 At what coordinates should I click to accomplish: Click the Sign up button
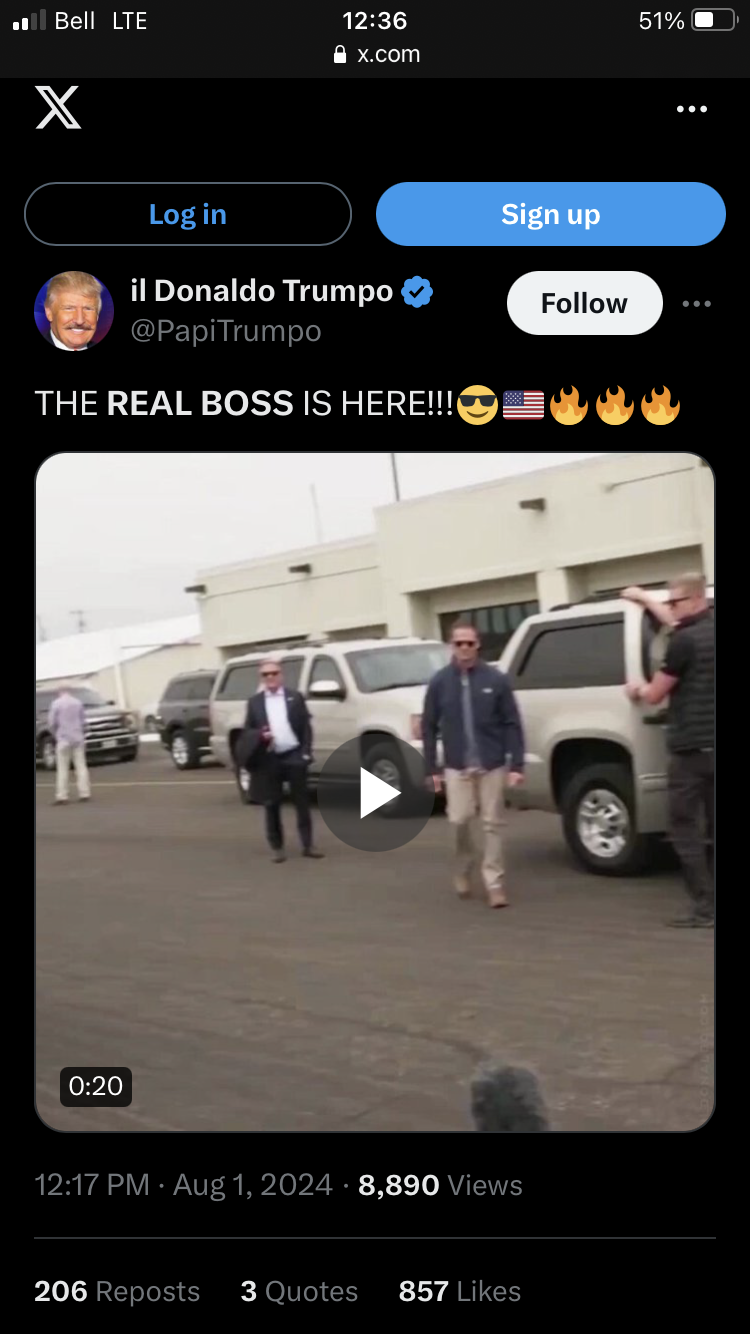tap(551, 214)
